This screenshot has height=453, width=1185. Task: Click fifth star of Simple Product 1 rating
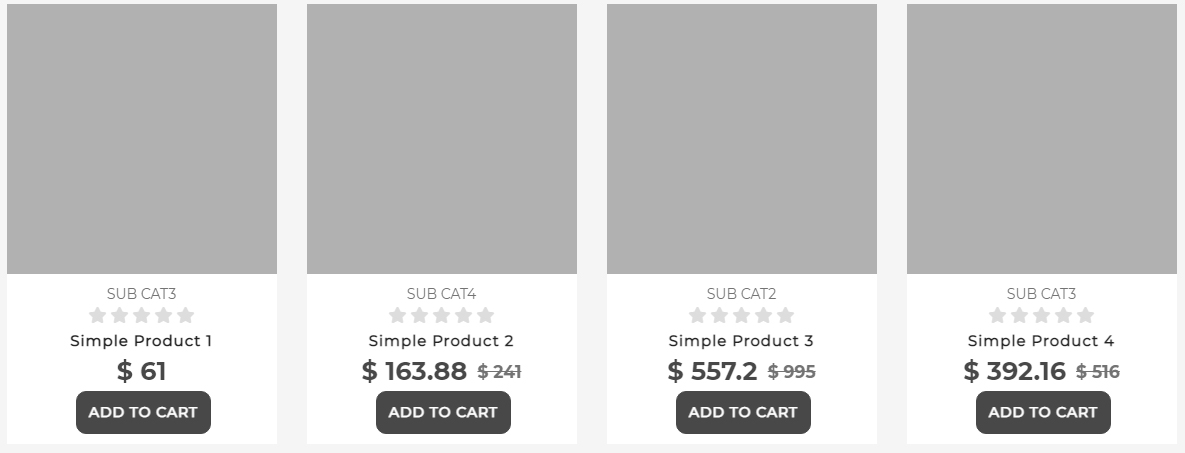click(x=186, y=316)
